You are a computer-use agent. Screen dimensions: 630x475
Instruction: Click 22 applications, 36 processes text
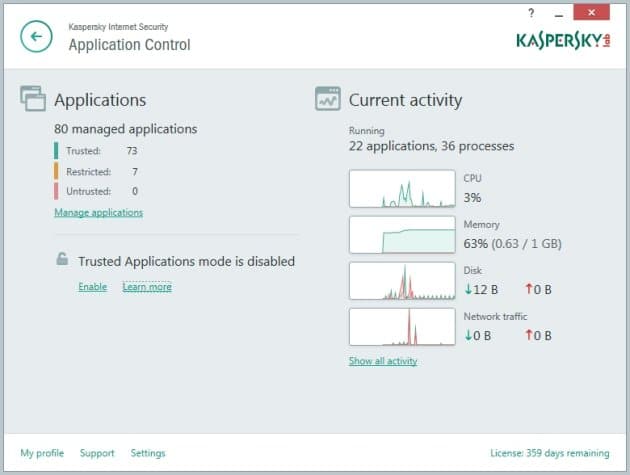click(432, 146)
